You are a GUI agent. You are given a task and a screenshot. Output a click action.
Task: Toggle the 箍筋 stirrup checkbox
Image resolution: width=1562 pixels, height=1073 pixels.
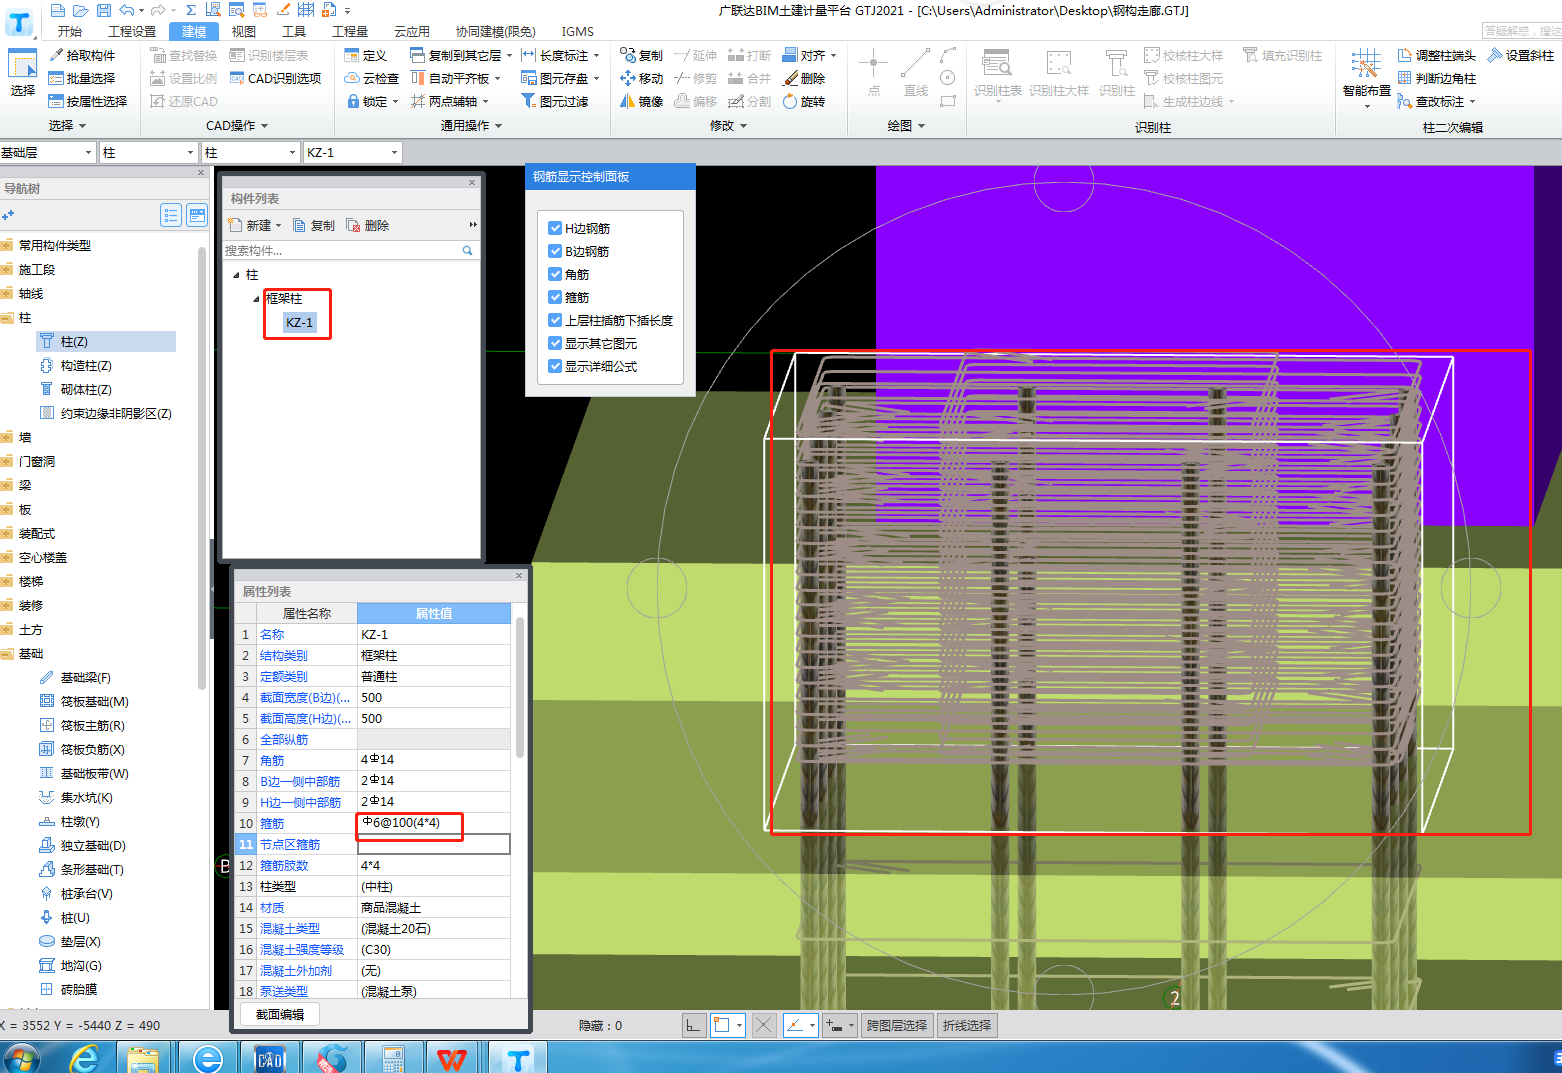click(555, 297)
